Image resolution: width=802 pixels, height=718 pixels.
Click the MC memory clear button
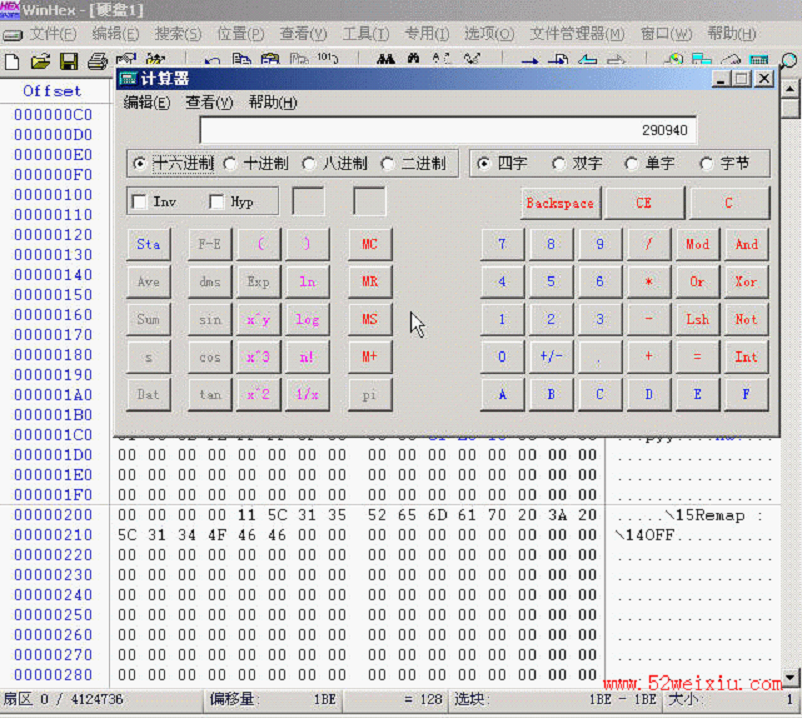coord(370,244)
